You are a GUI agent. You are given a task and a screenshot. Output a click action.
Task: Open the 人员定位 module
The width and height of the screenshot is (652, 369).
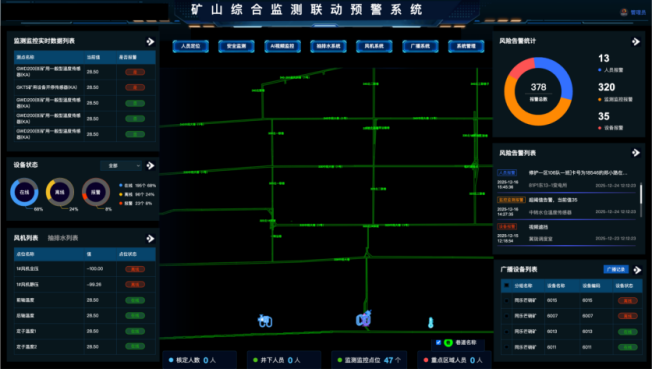(190, 46)
